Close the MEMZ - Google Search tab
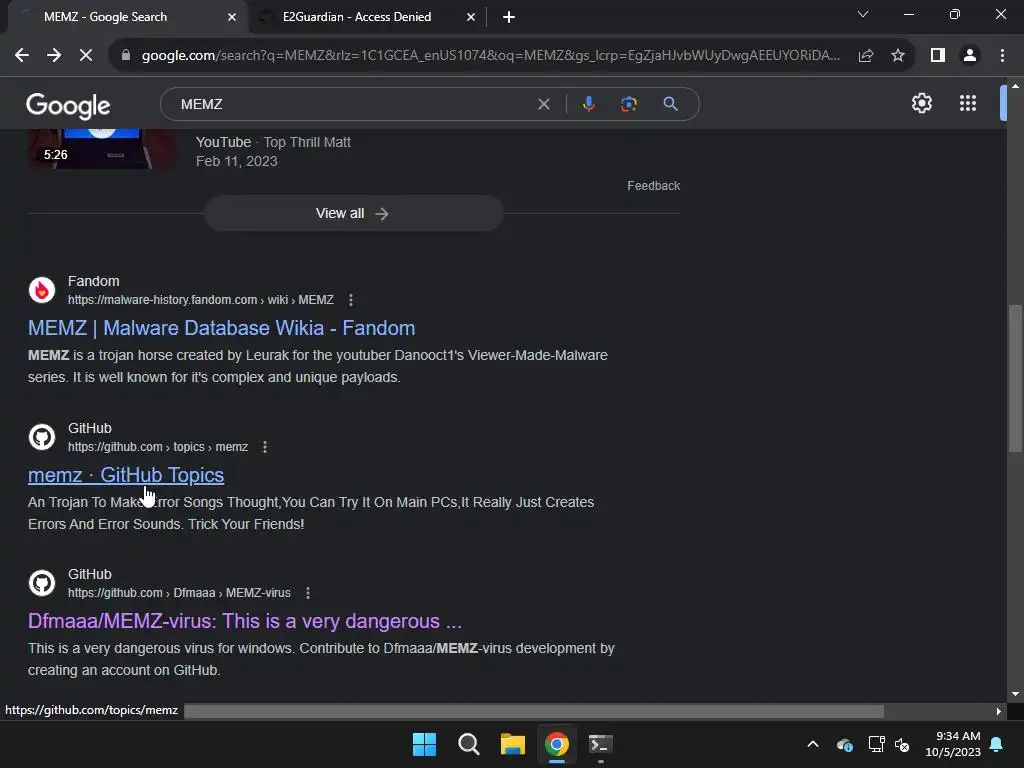 coord(232,17)
